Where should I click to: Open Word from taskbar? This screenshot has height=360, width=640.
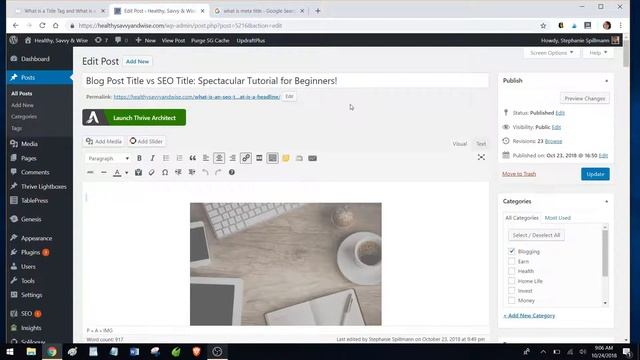tap(134, 351)
